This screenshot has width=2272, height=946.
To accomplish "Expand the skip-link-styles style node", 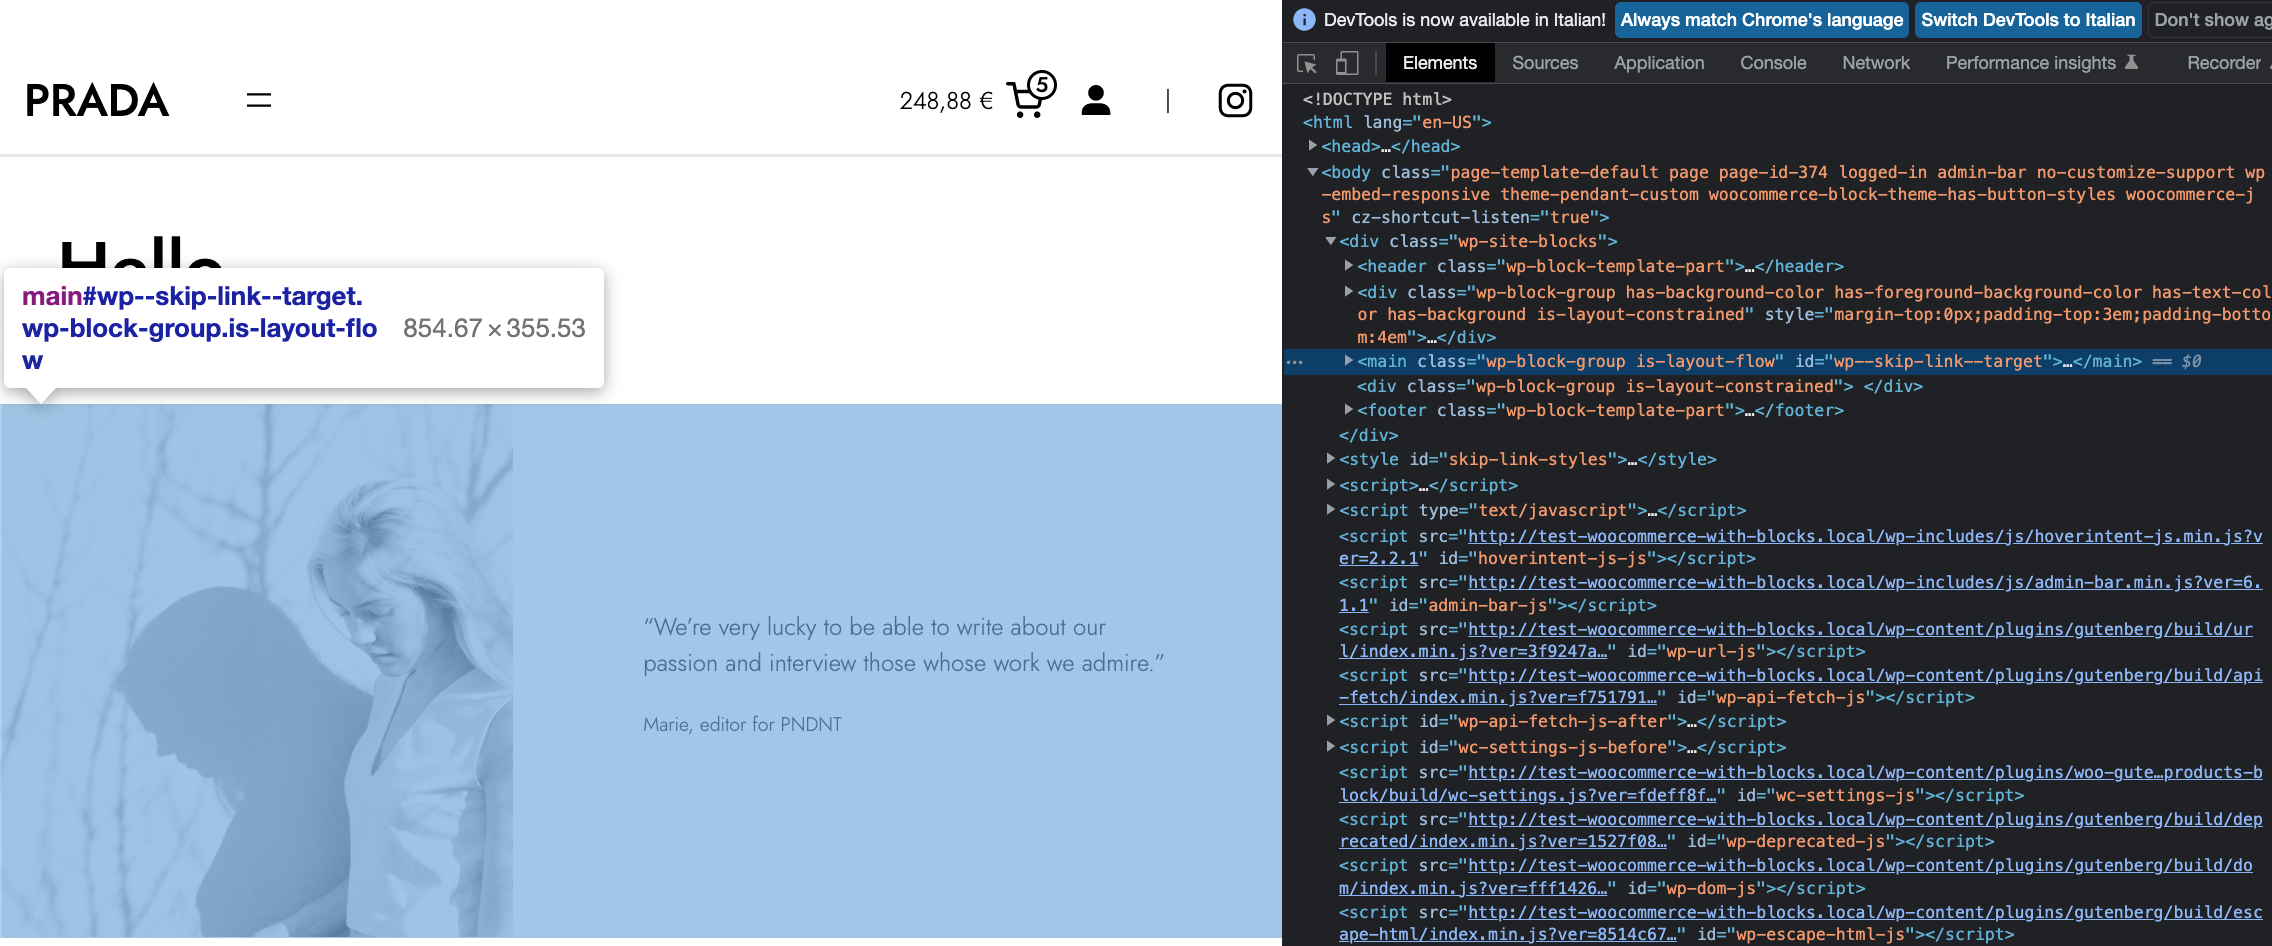I will point(1330,459).
